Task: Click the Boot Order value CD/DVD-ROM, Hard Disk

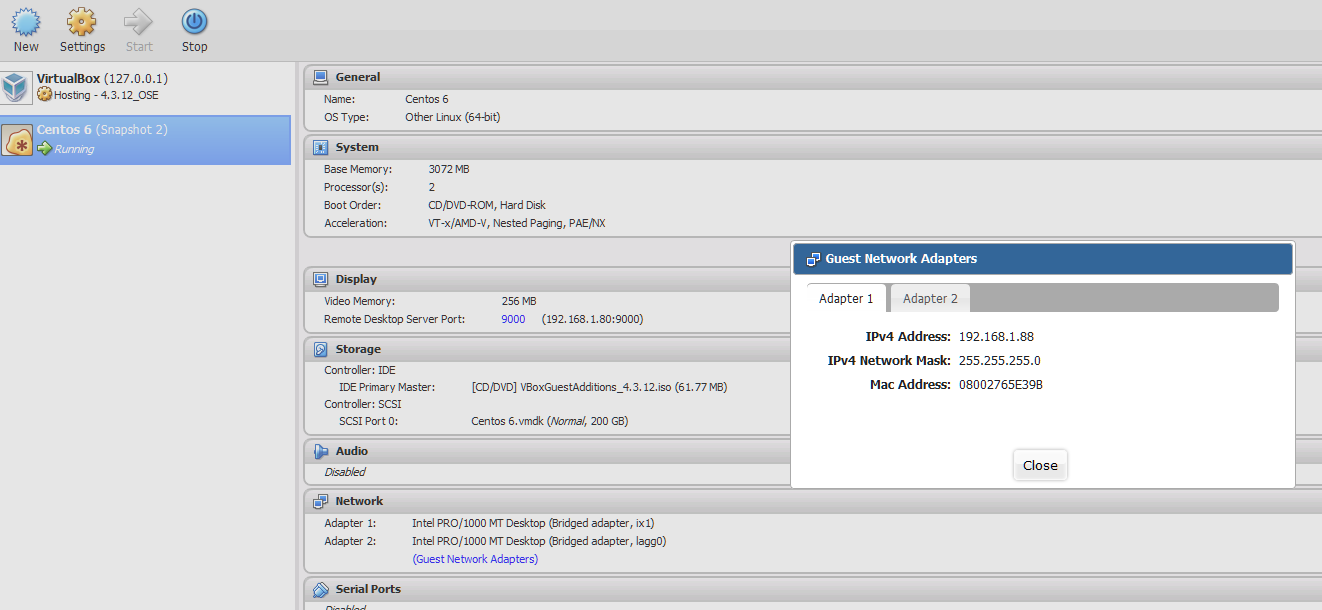Action: click(487, 205)
